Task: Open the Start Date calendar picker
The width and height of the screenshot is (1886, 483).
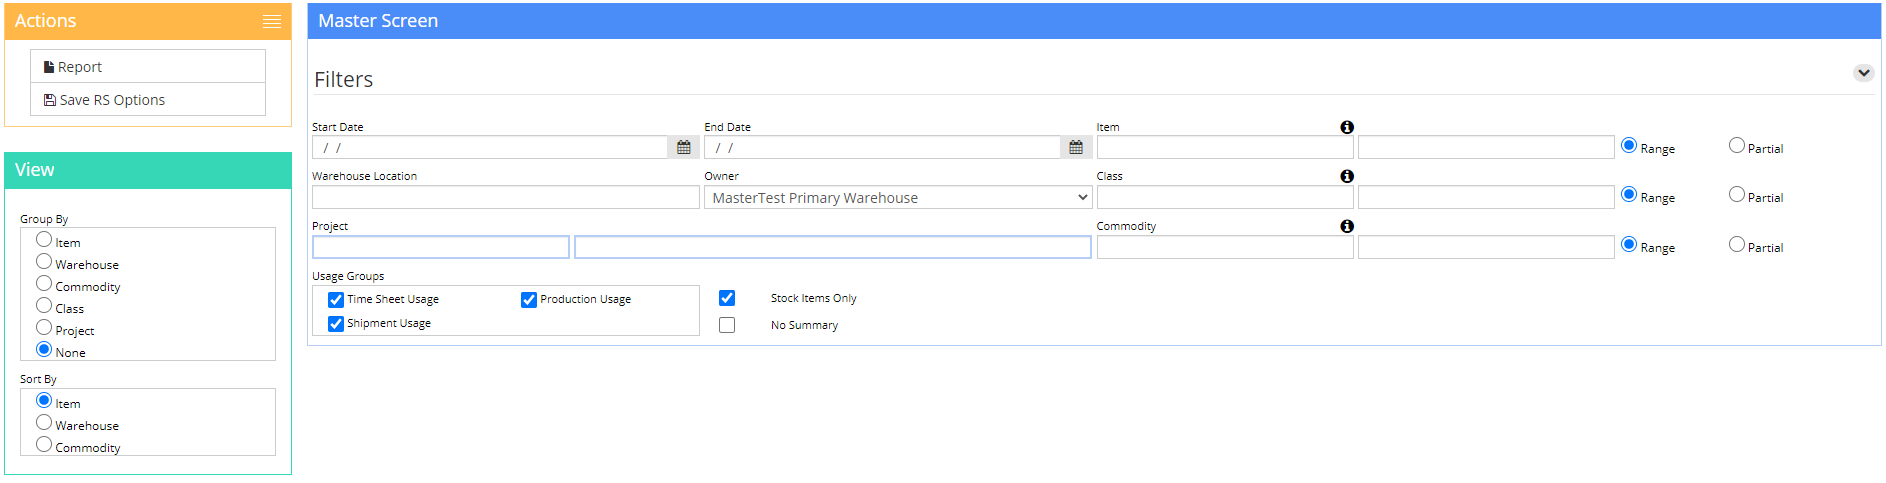Action: 684,147
